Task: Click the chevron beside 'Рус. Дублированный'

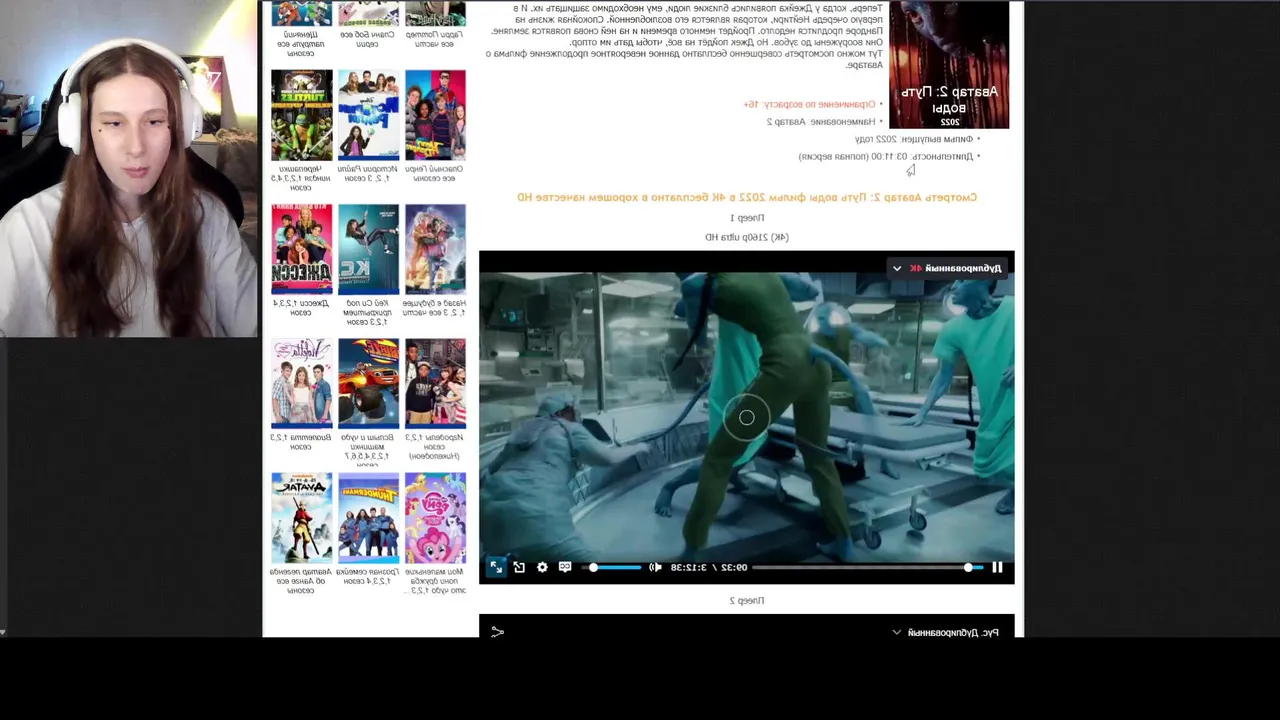Action: 897,632
